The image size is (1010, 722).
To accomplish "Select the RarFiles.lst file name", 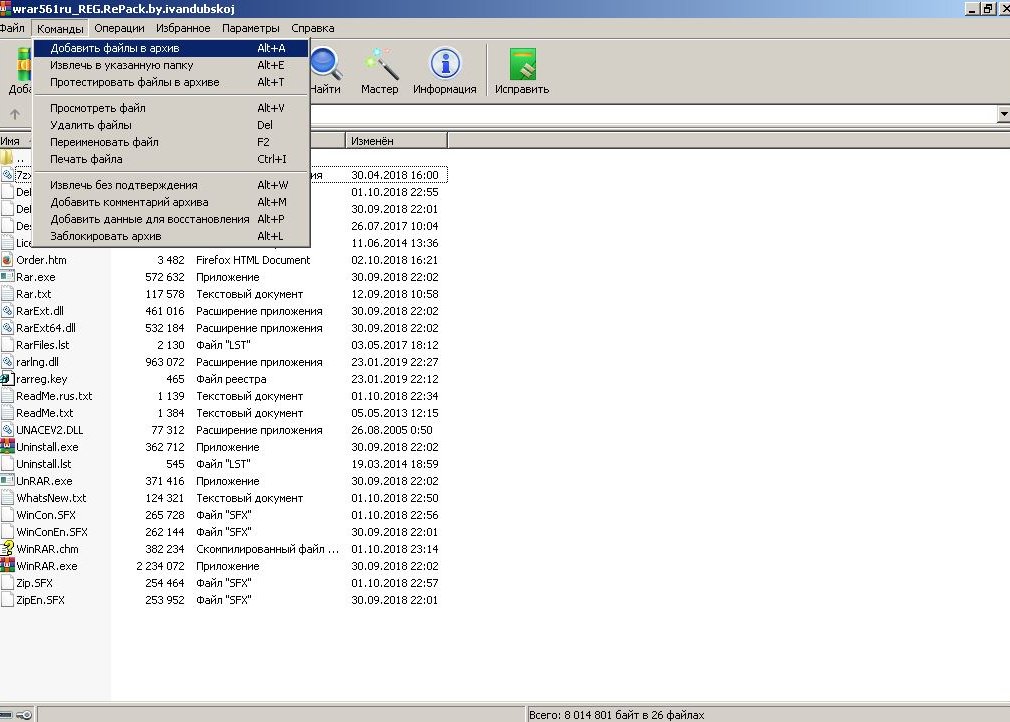I will (x=43, y=345).
